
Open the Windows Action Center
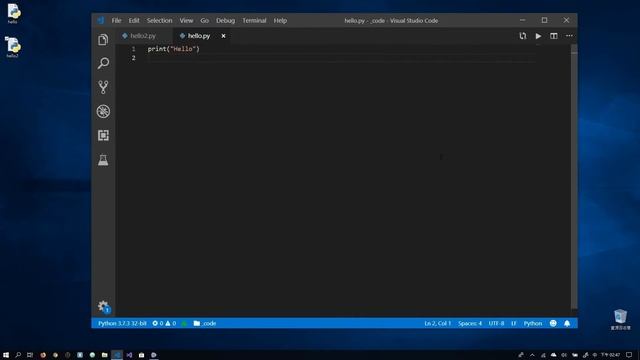(629, 355)
